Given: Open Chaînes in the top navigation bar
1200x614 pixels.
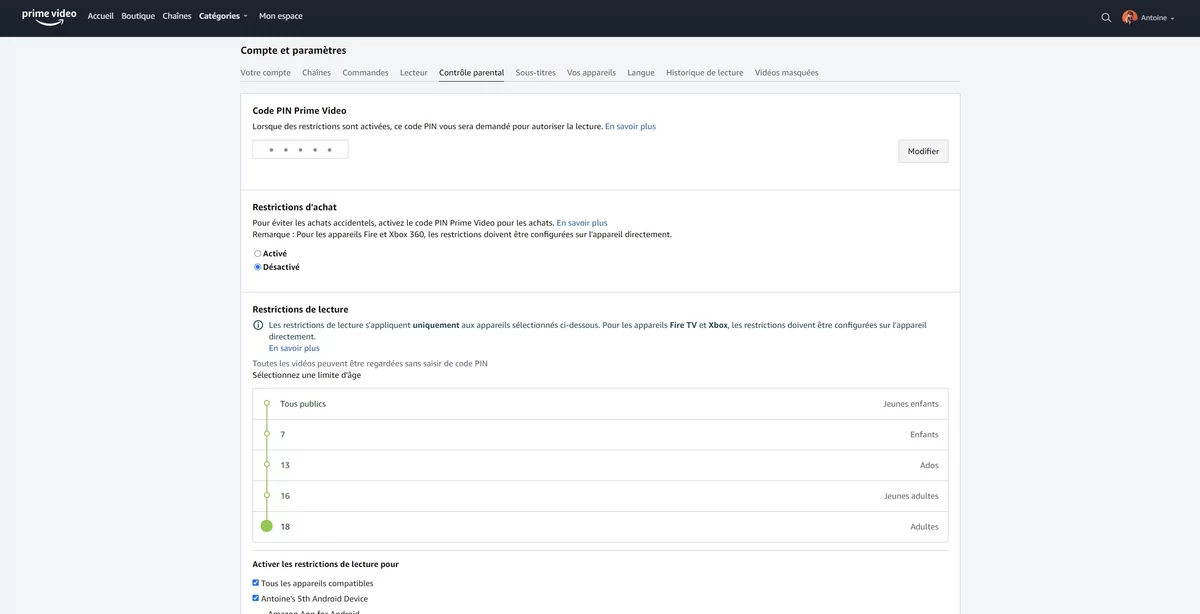Looking at the screenshot, I should click(x=177, y=17).
